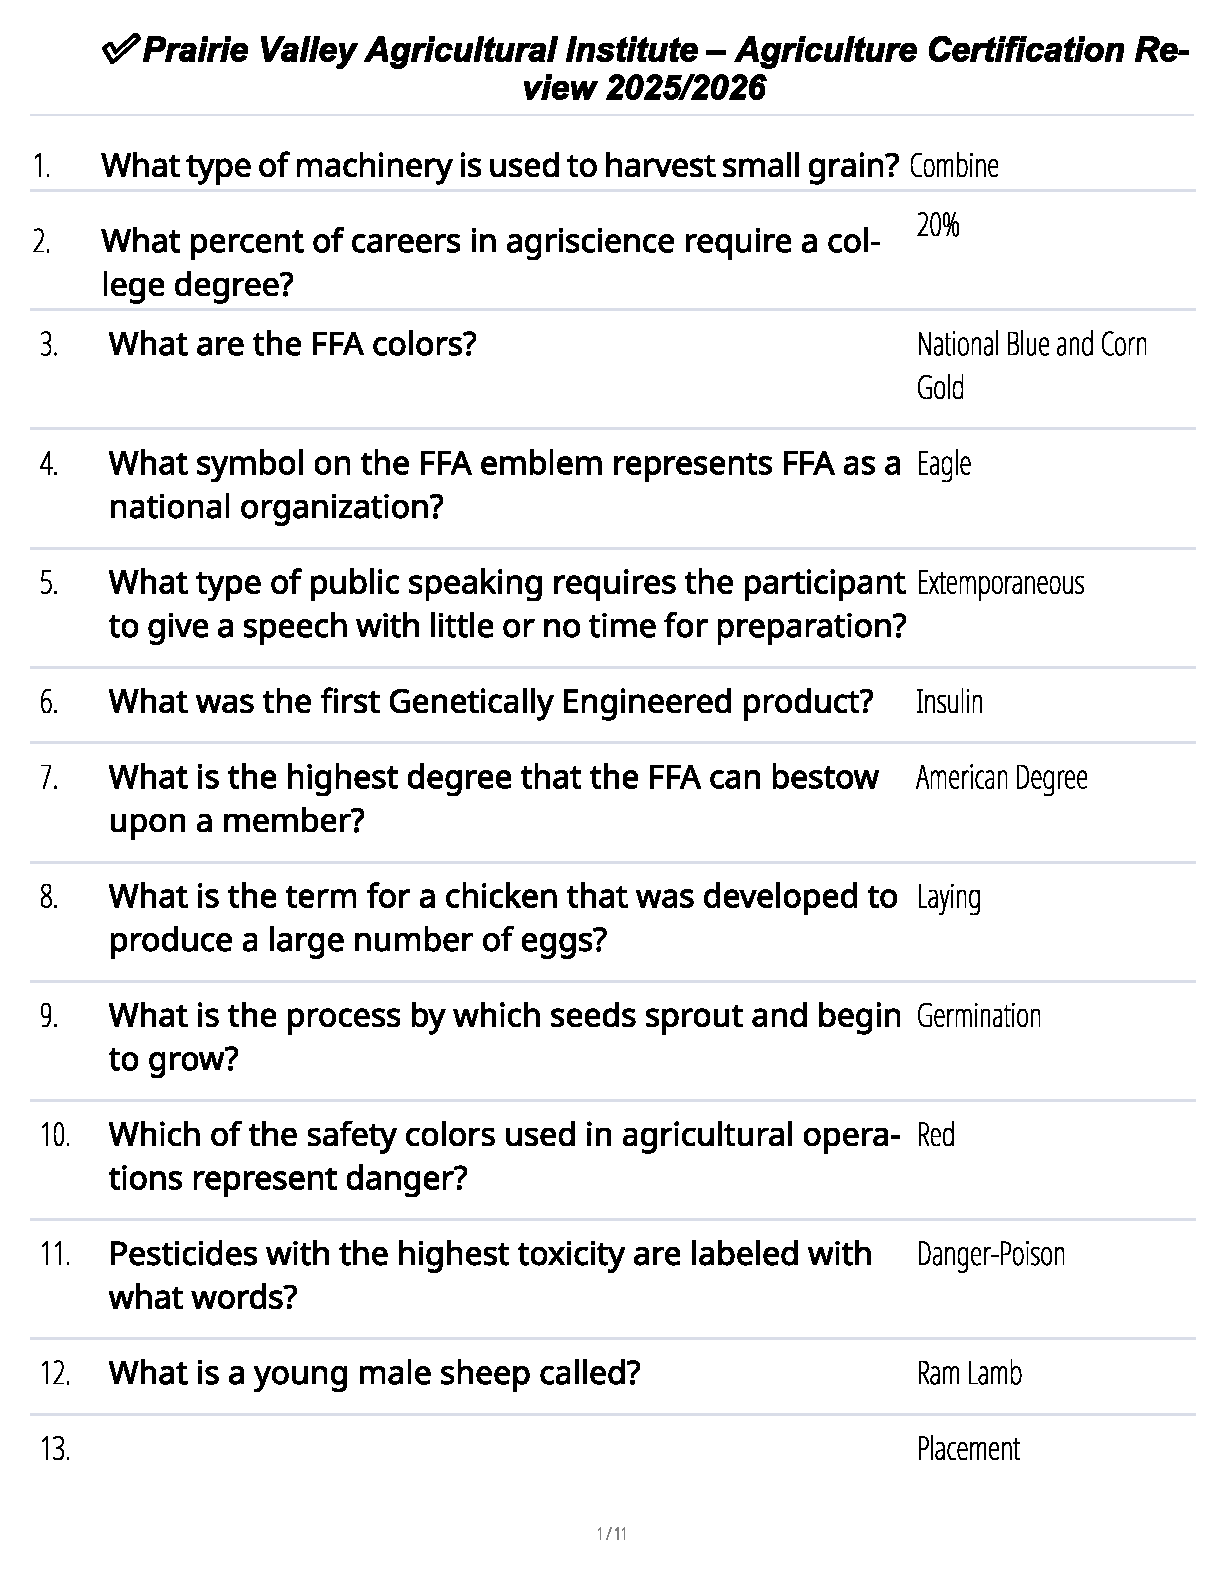The width and height of the screenshot is (1224, 1584).
Task: Click the young male sheep question
Action: pyautogui.click(x=374, y=1373)
